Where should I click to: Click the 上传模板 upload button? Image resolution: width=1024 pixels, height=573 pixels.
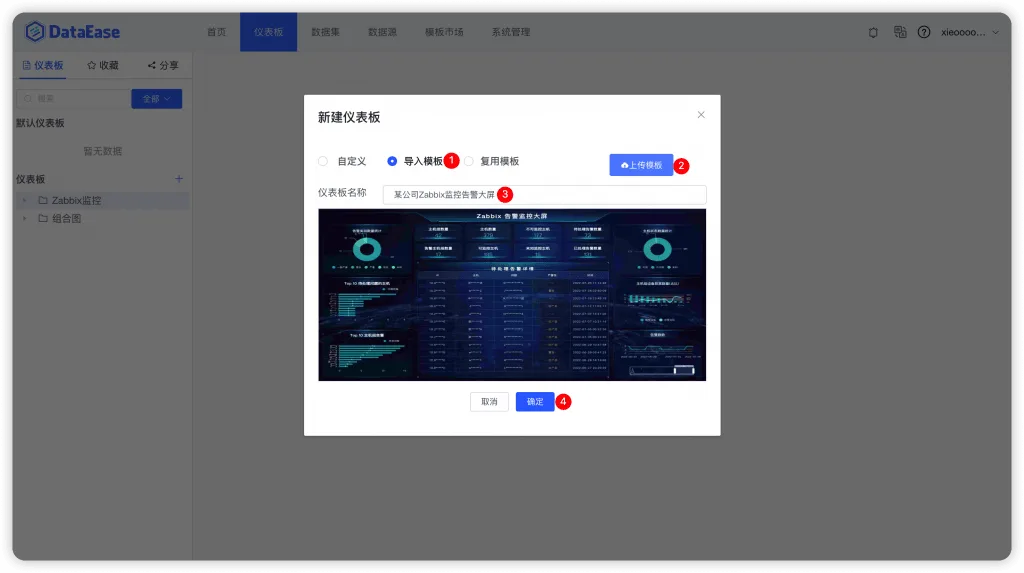click(x=641, y=165)
